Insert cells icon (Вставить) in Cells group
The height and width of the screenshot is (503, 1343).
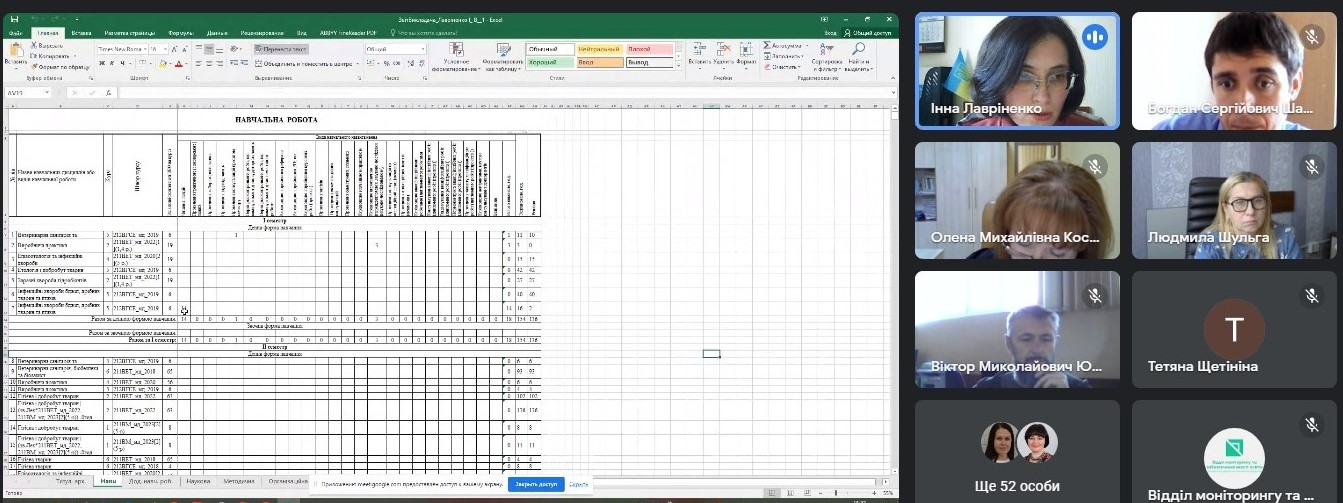click(698, 48)
